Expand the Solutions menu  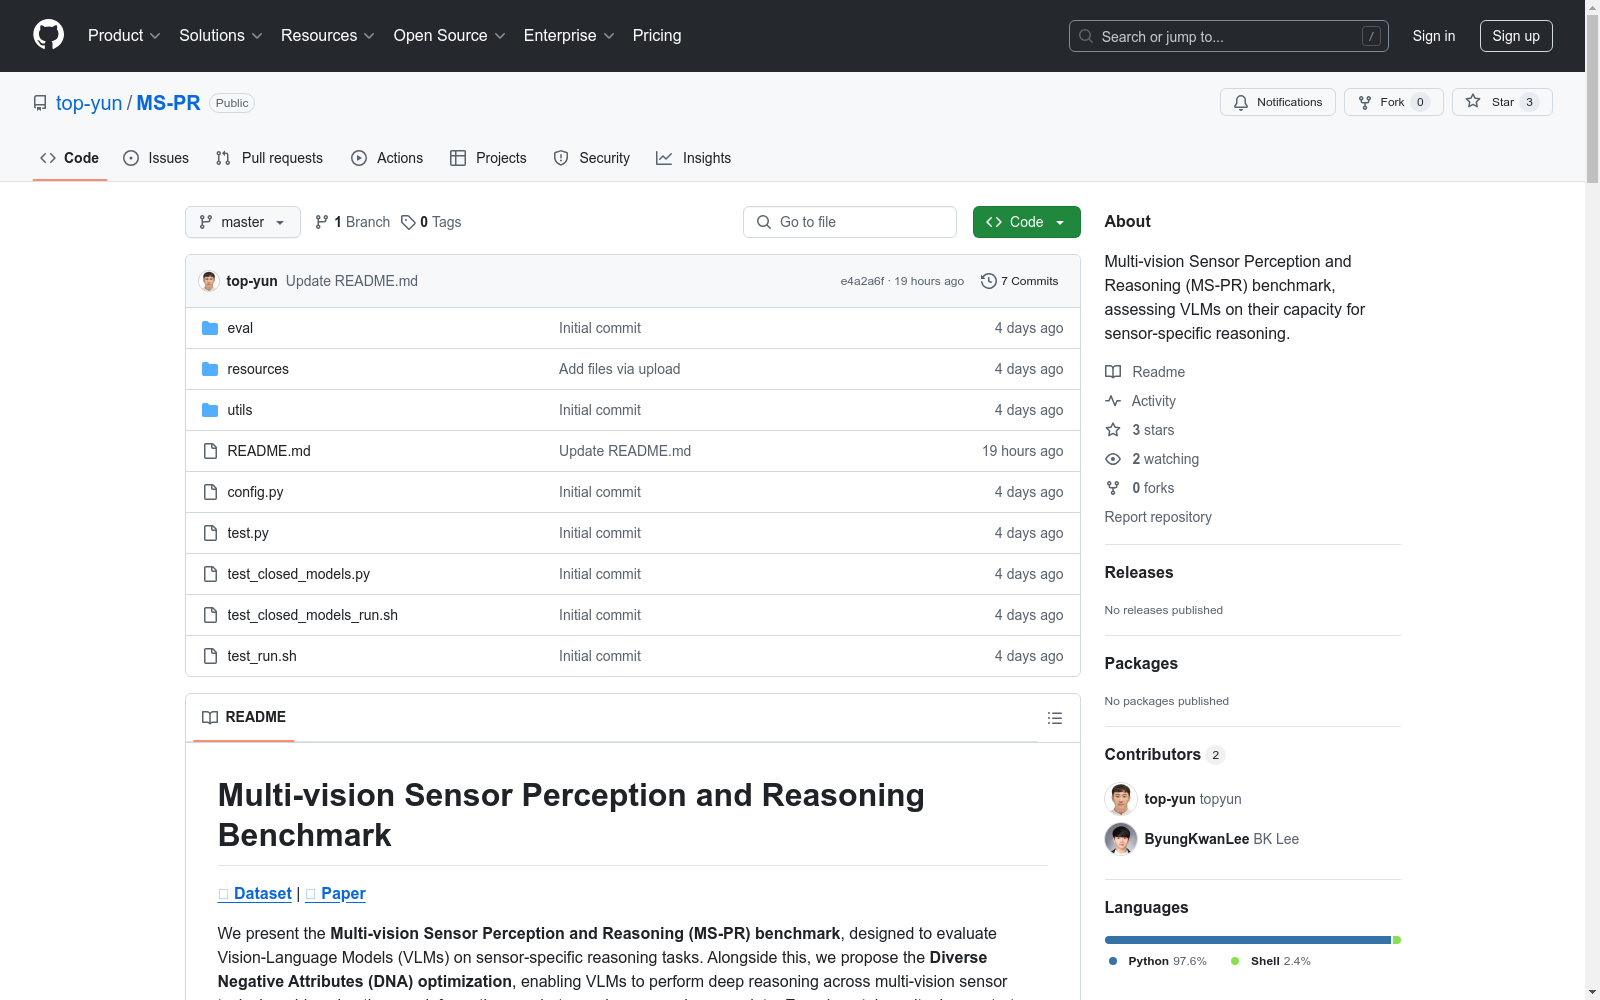click(x=221, y=35)
